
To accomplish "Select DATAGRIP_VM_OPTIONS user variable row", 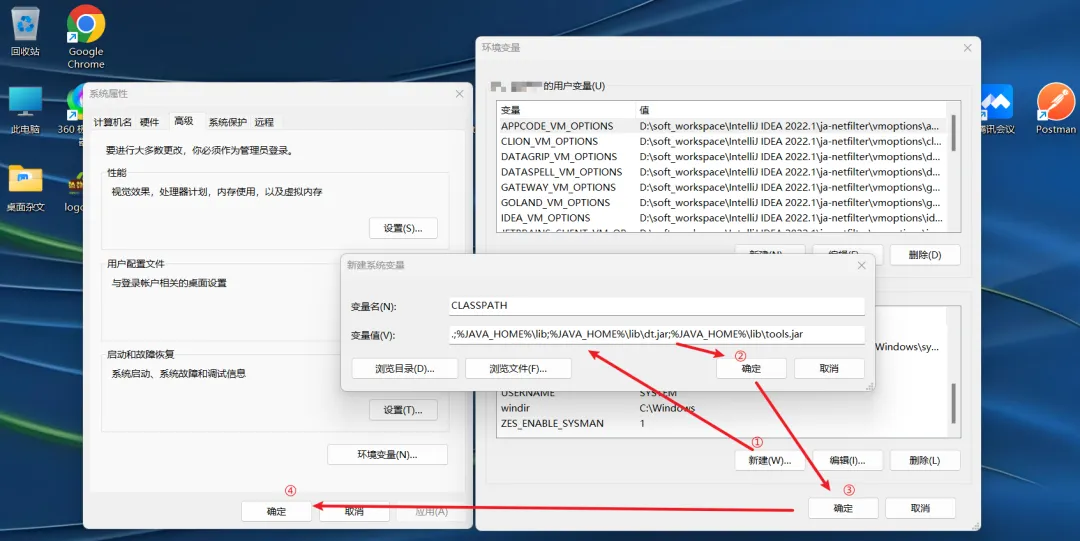I will click(723, 156).
